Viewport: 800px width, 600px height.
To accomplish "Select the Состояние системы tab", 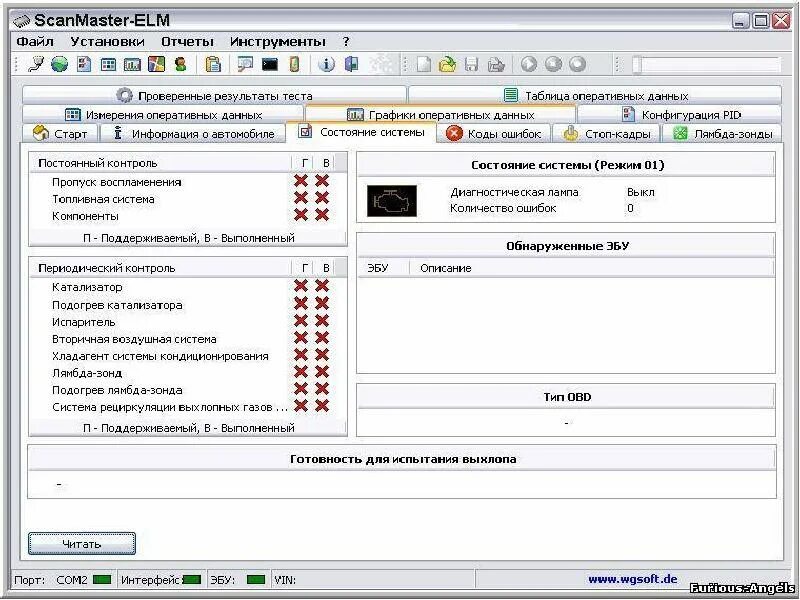I will 361,133.
